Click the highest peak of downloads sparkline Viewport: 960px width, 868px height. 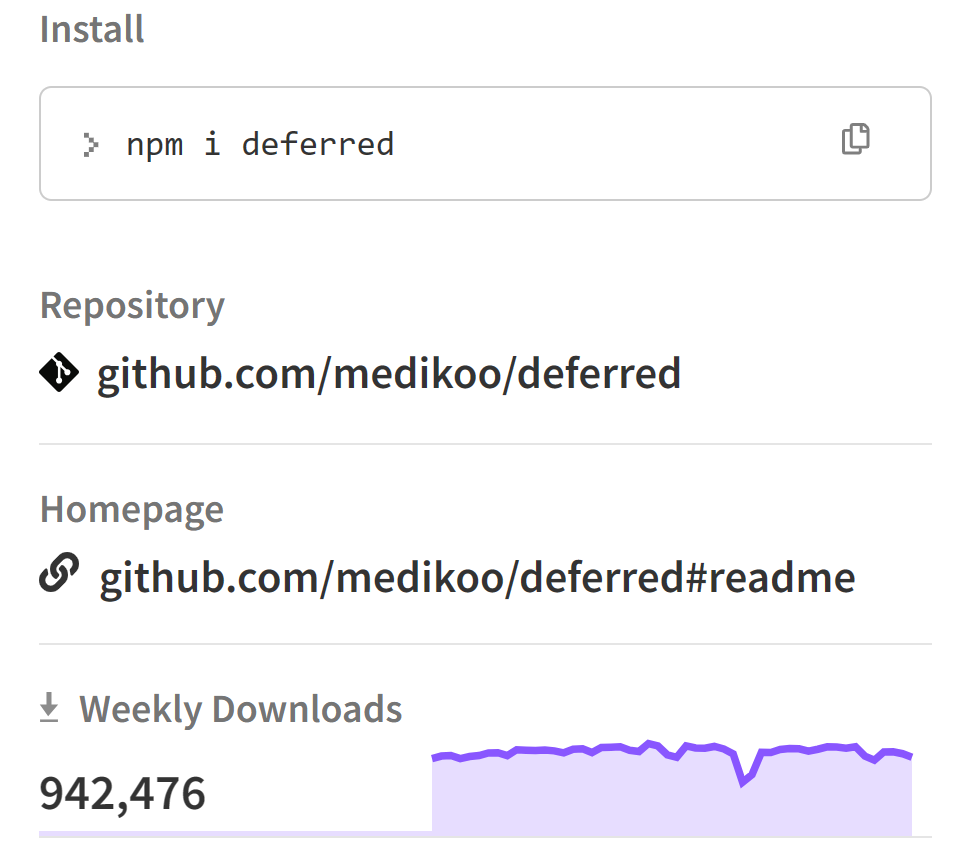[650, 744]
